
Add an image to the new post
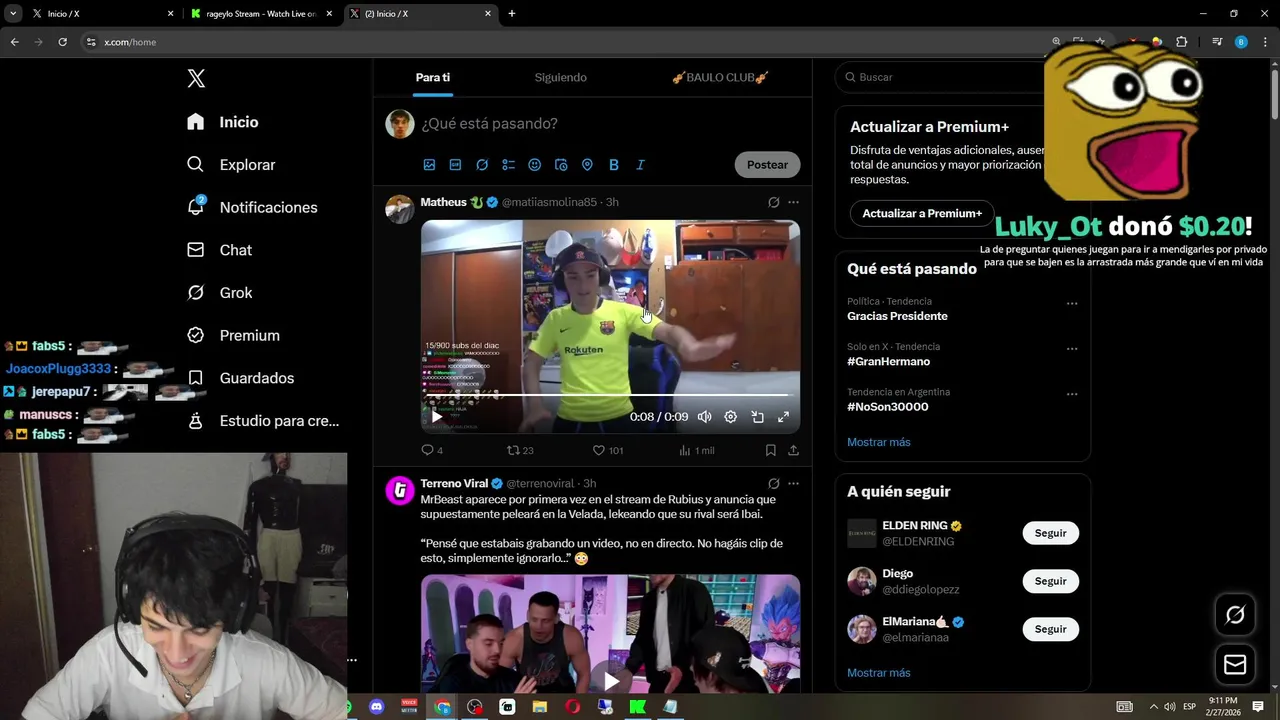(x=429, y=165)
